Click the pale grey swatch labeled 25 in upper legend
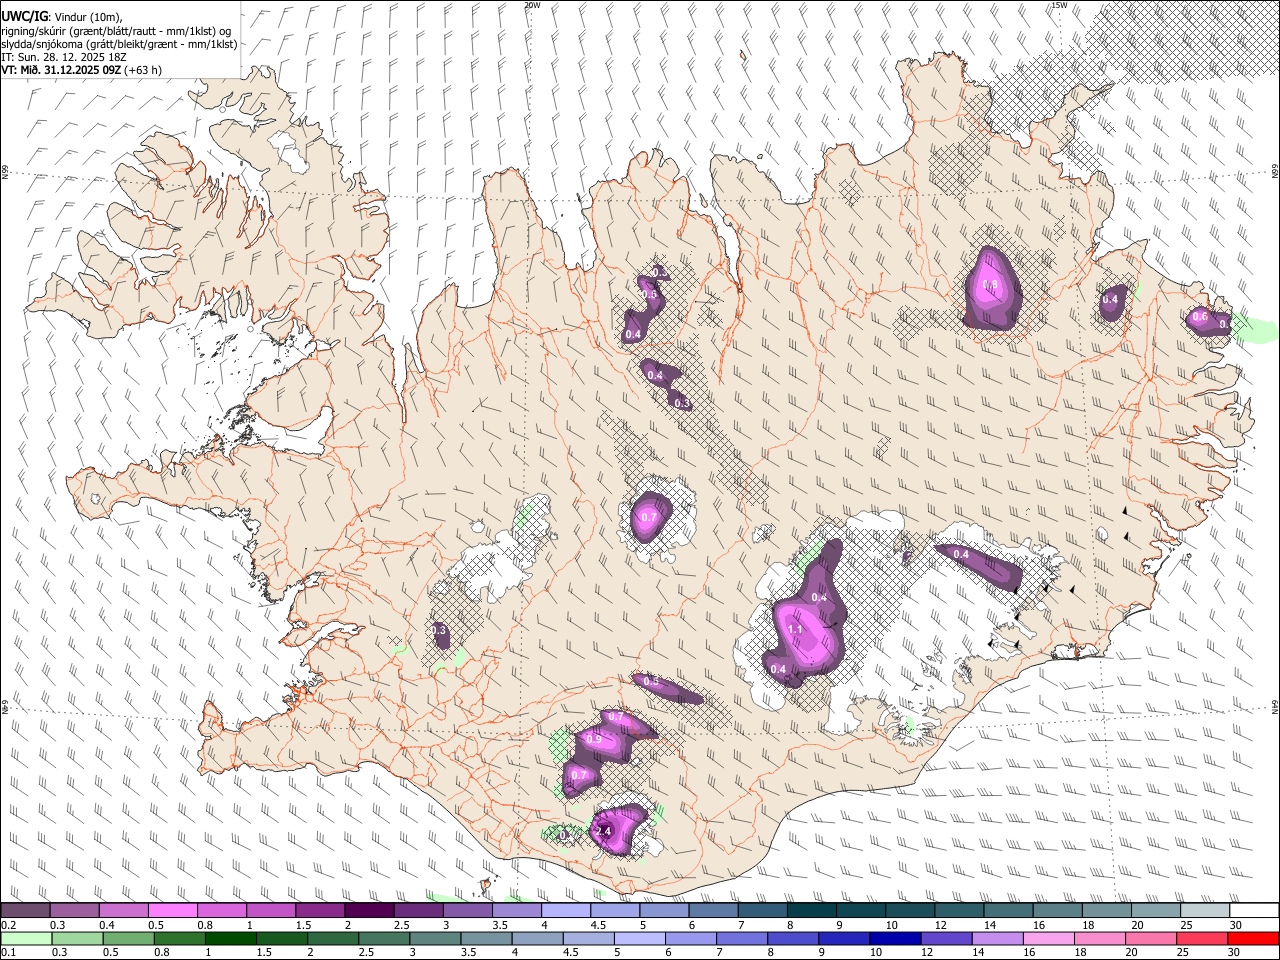The image size is (1280, 960). (x=1205, y=911)
